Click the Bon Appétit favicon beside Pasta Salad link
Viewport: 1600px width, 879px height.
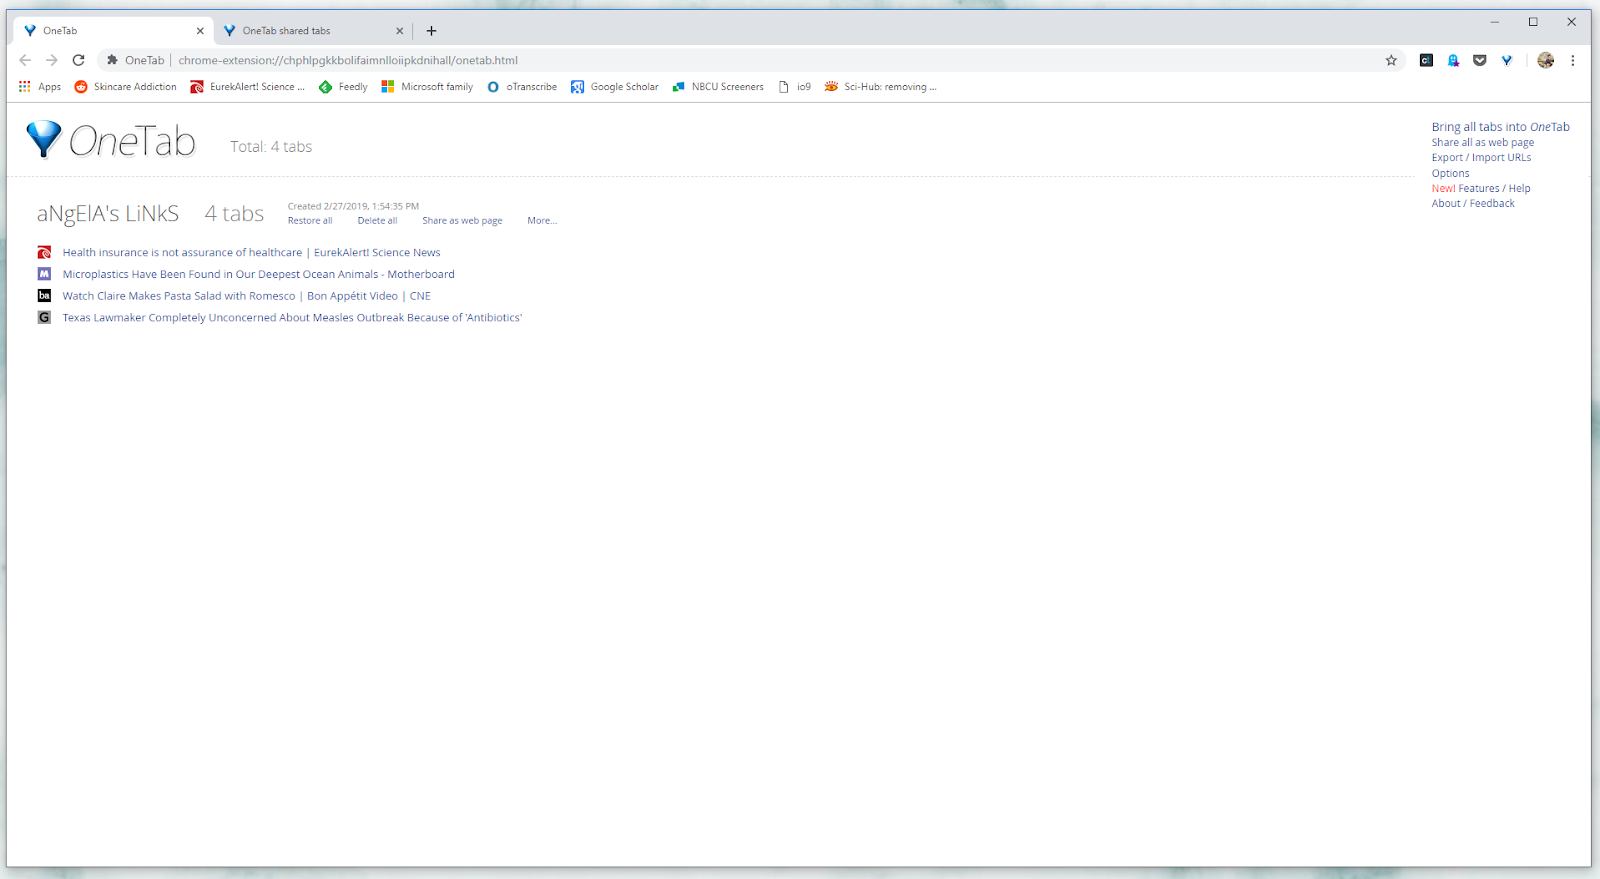tap(44, 296)
